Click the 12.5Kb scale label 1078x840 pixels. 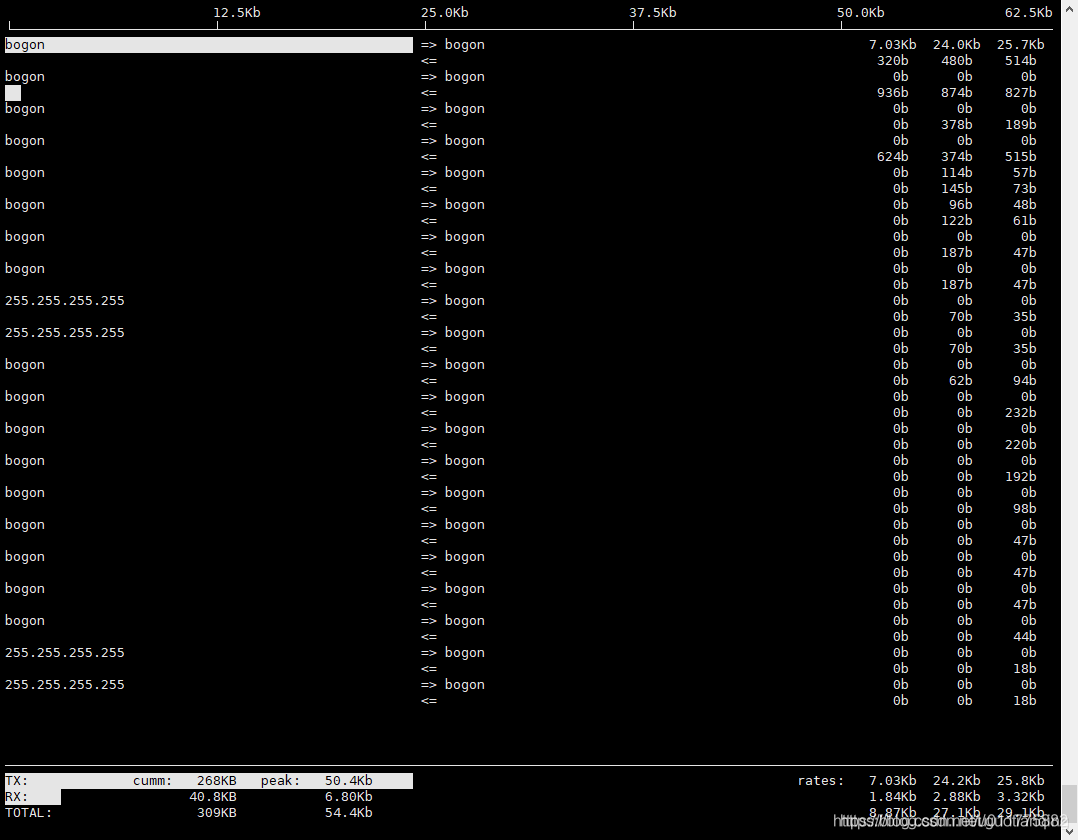(236, 13)
